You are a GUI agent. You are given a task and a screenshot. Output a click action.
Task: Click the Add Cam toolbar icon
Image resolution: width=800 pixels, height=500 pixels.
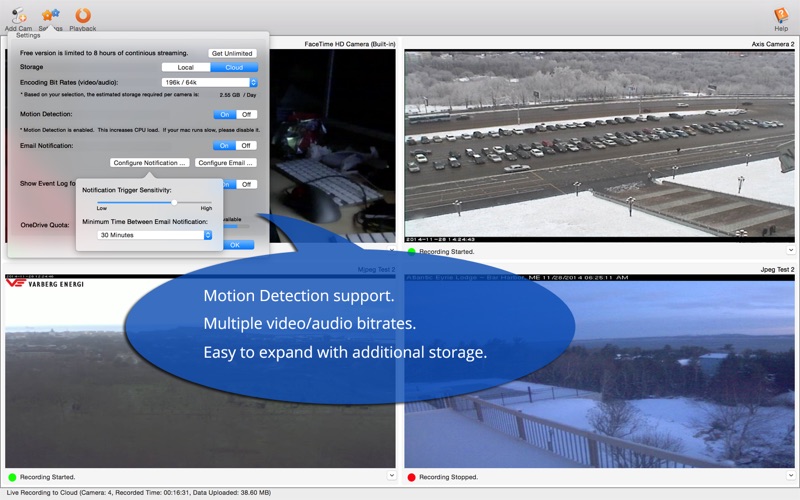click(19, 18)
